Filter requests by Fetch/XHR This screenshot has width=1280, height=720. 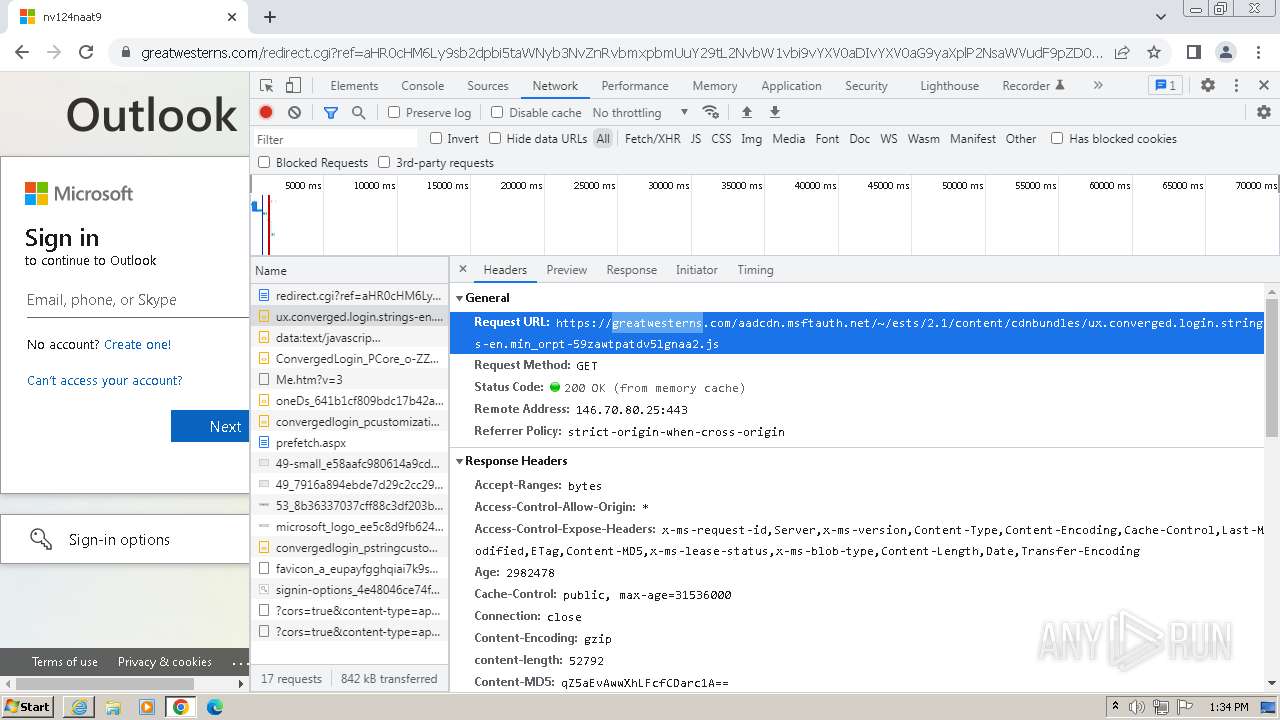pyautogui.click(x=653, y=139)
